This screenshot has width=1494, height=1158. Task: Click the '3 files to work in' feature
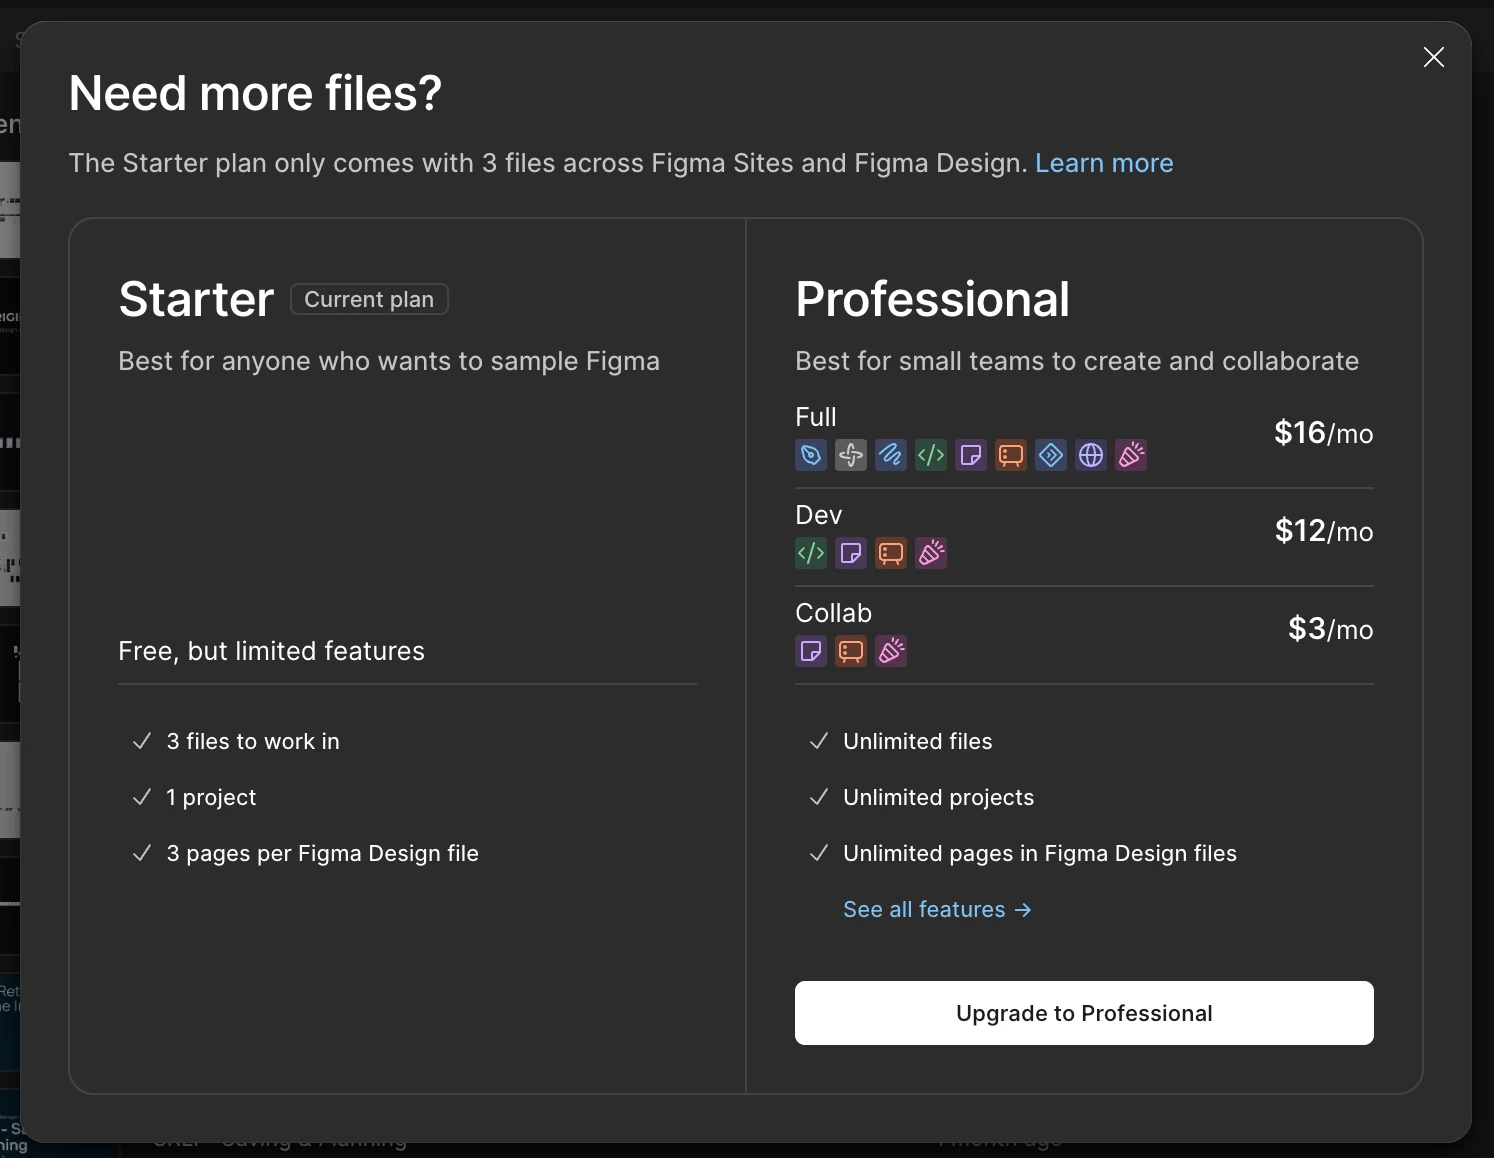click(253, 741)
